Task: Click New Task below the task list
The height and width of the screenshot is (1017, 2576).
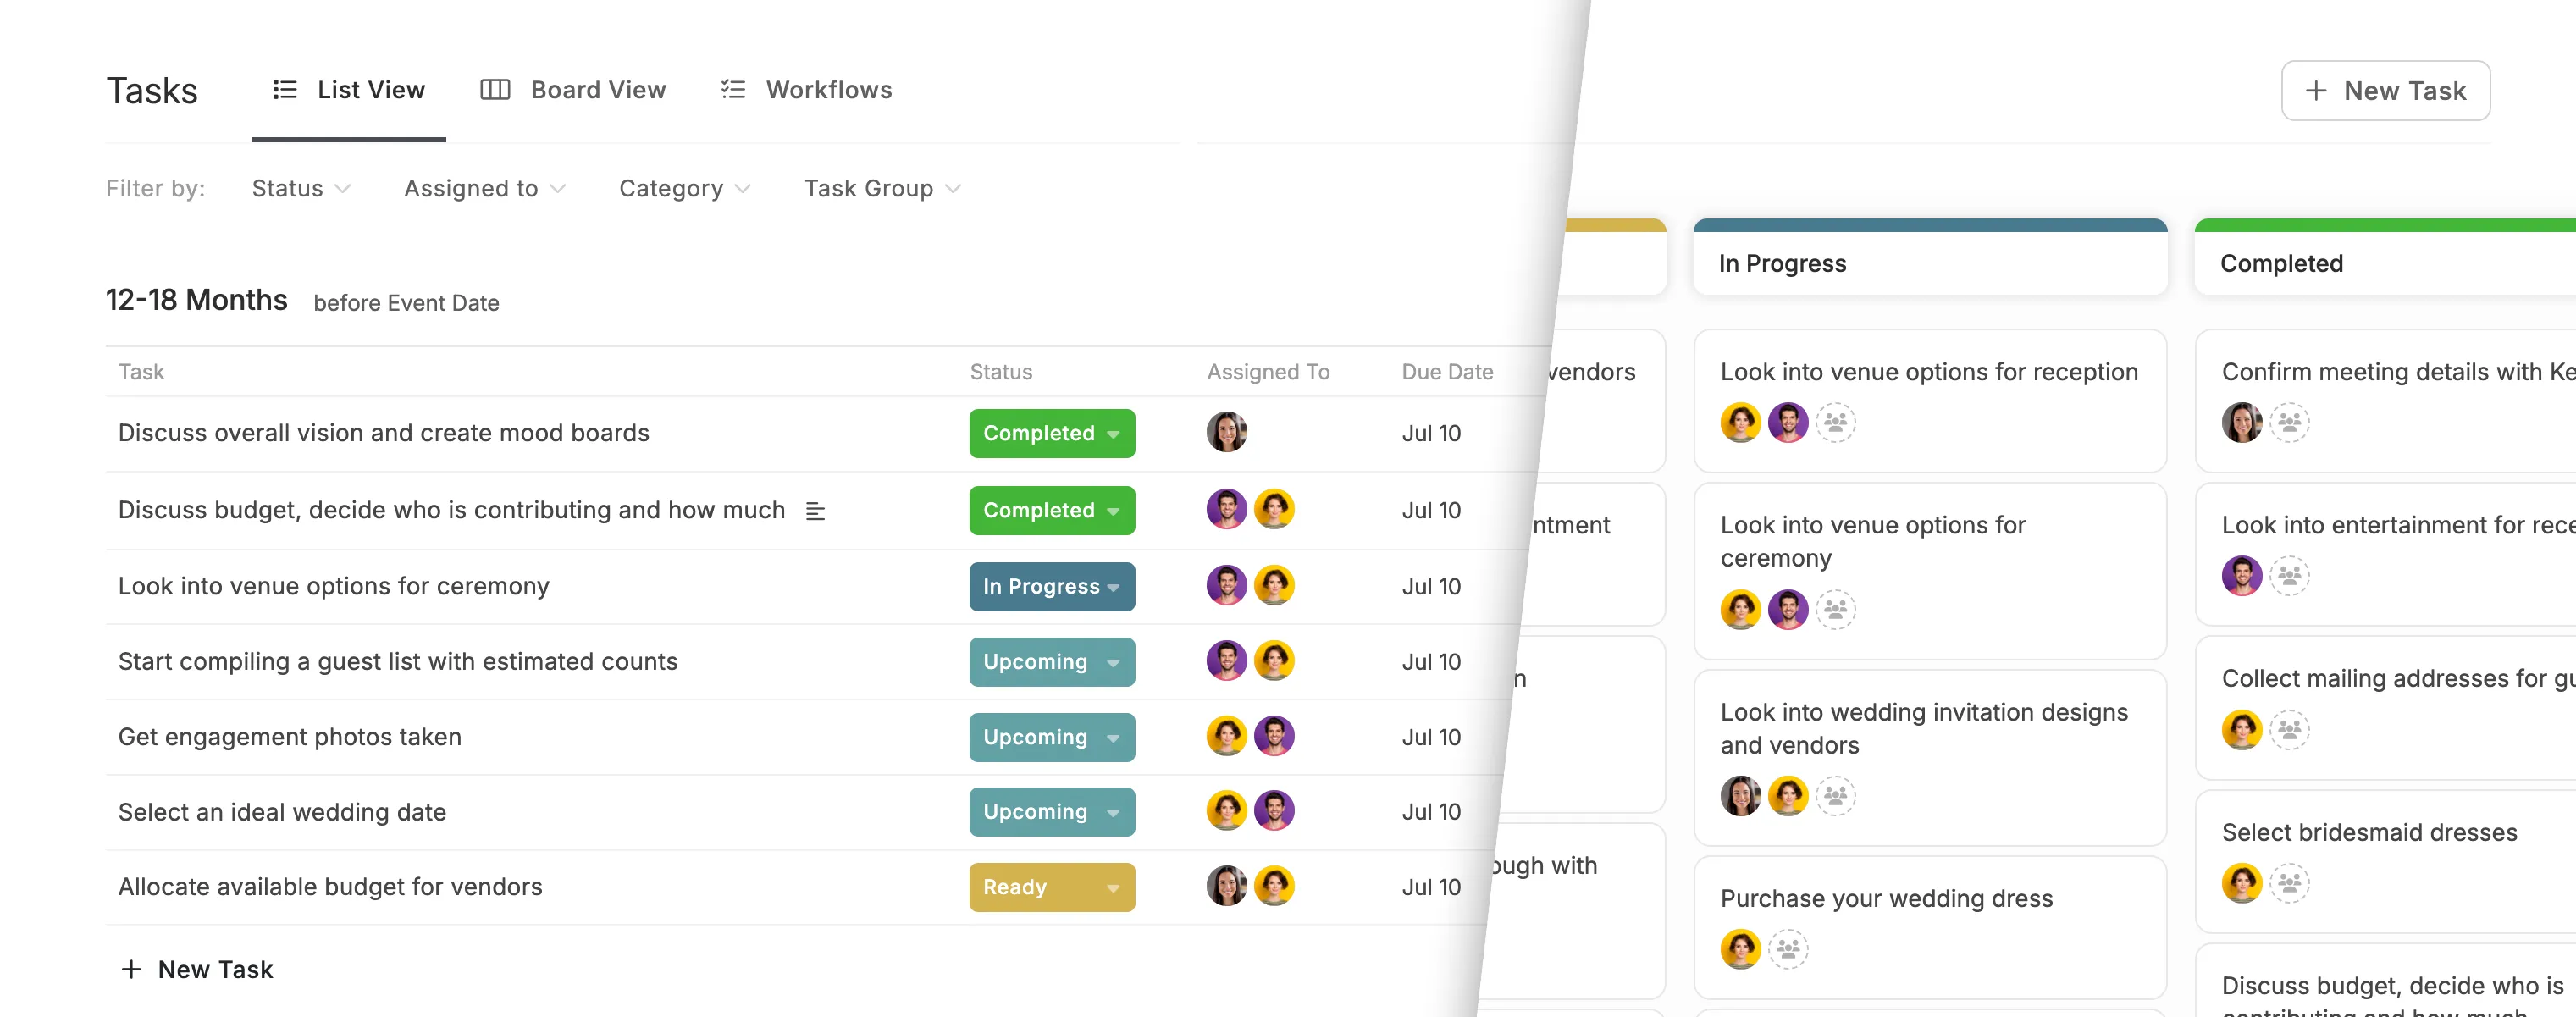Action: [x=197, y=969]
